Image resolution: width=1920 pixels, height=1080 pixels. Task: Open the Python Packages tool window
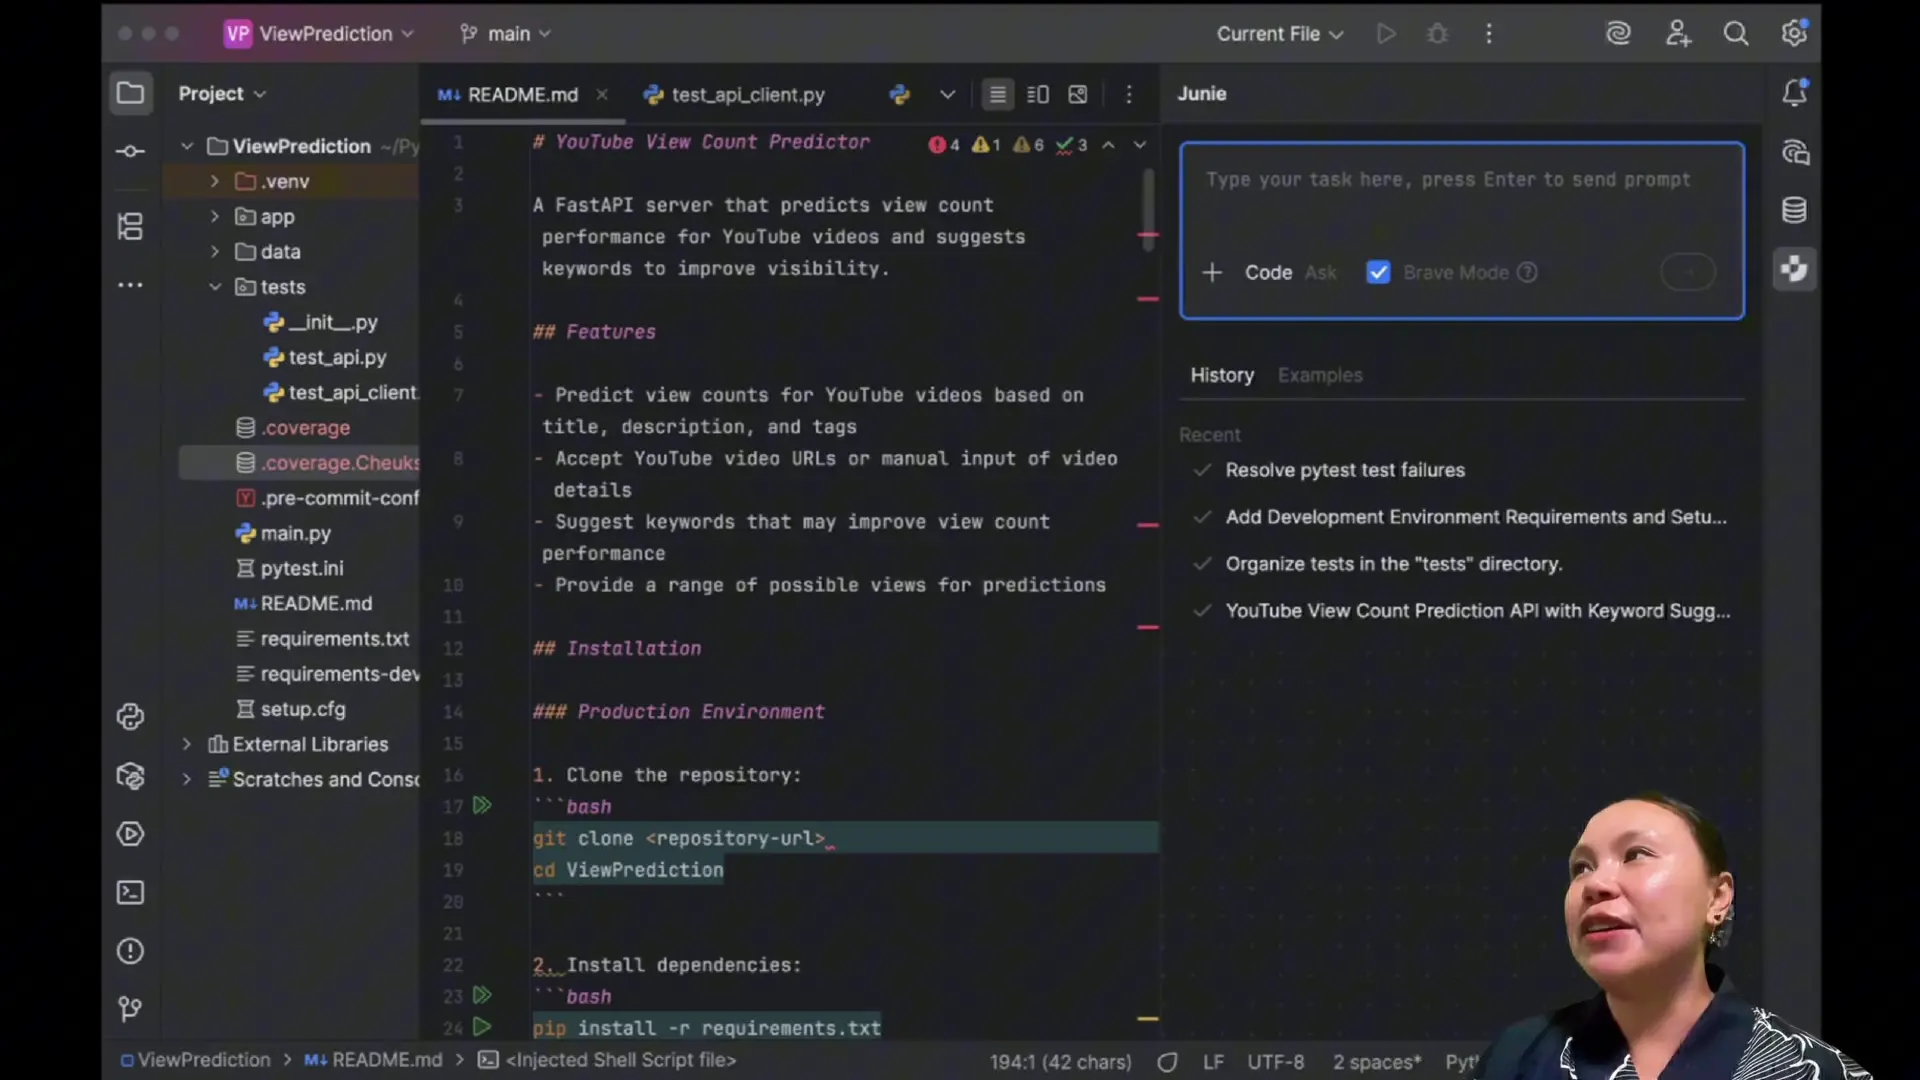pyautogui.click(x=130, y=776)
